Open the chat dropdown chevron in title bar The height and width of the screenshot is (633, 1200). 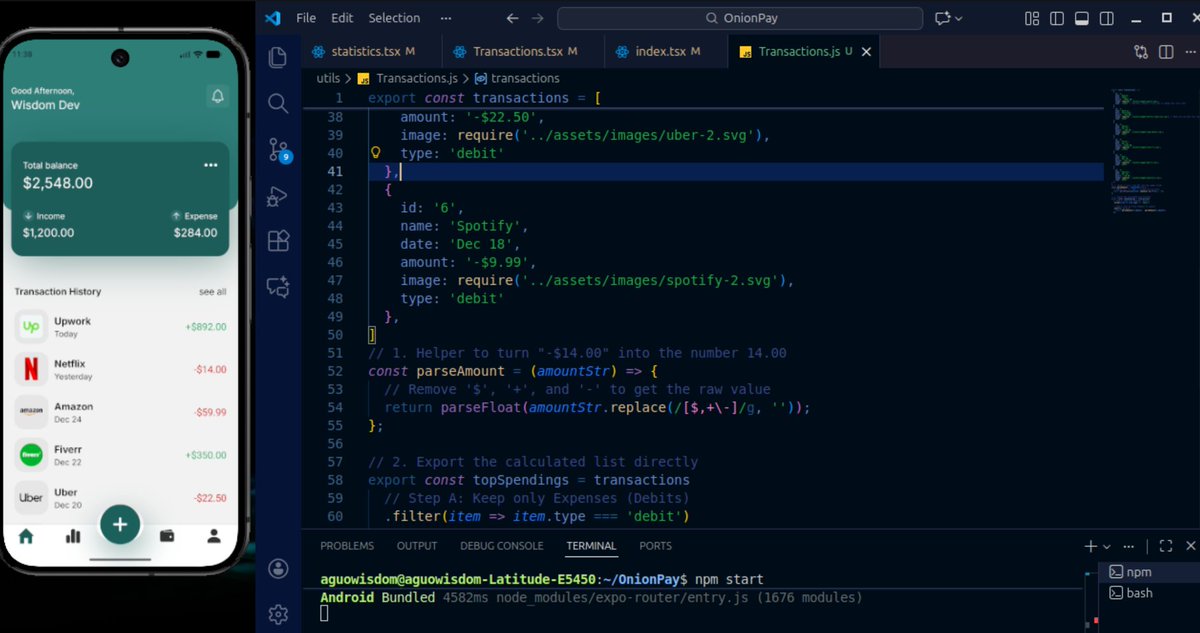tap(959, 18)
